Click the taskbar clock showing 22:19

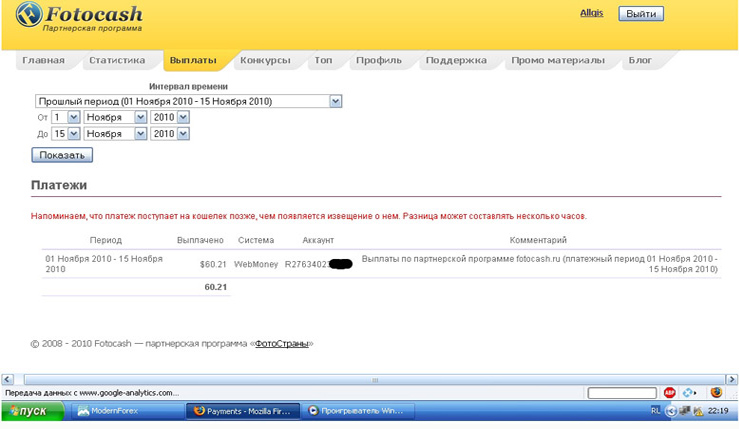[x=718, y=411]
